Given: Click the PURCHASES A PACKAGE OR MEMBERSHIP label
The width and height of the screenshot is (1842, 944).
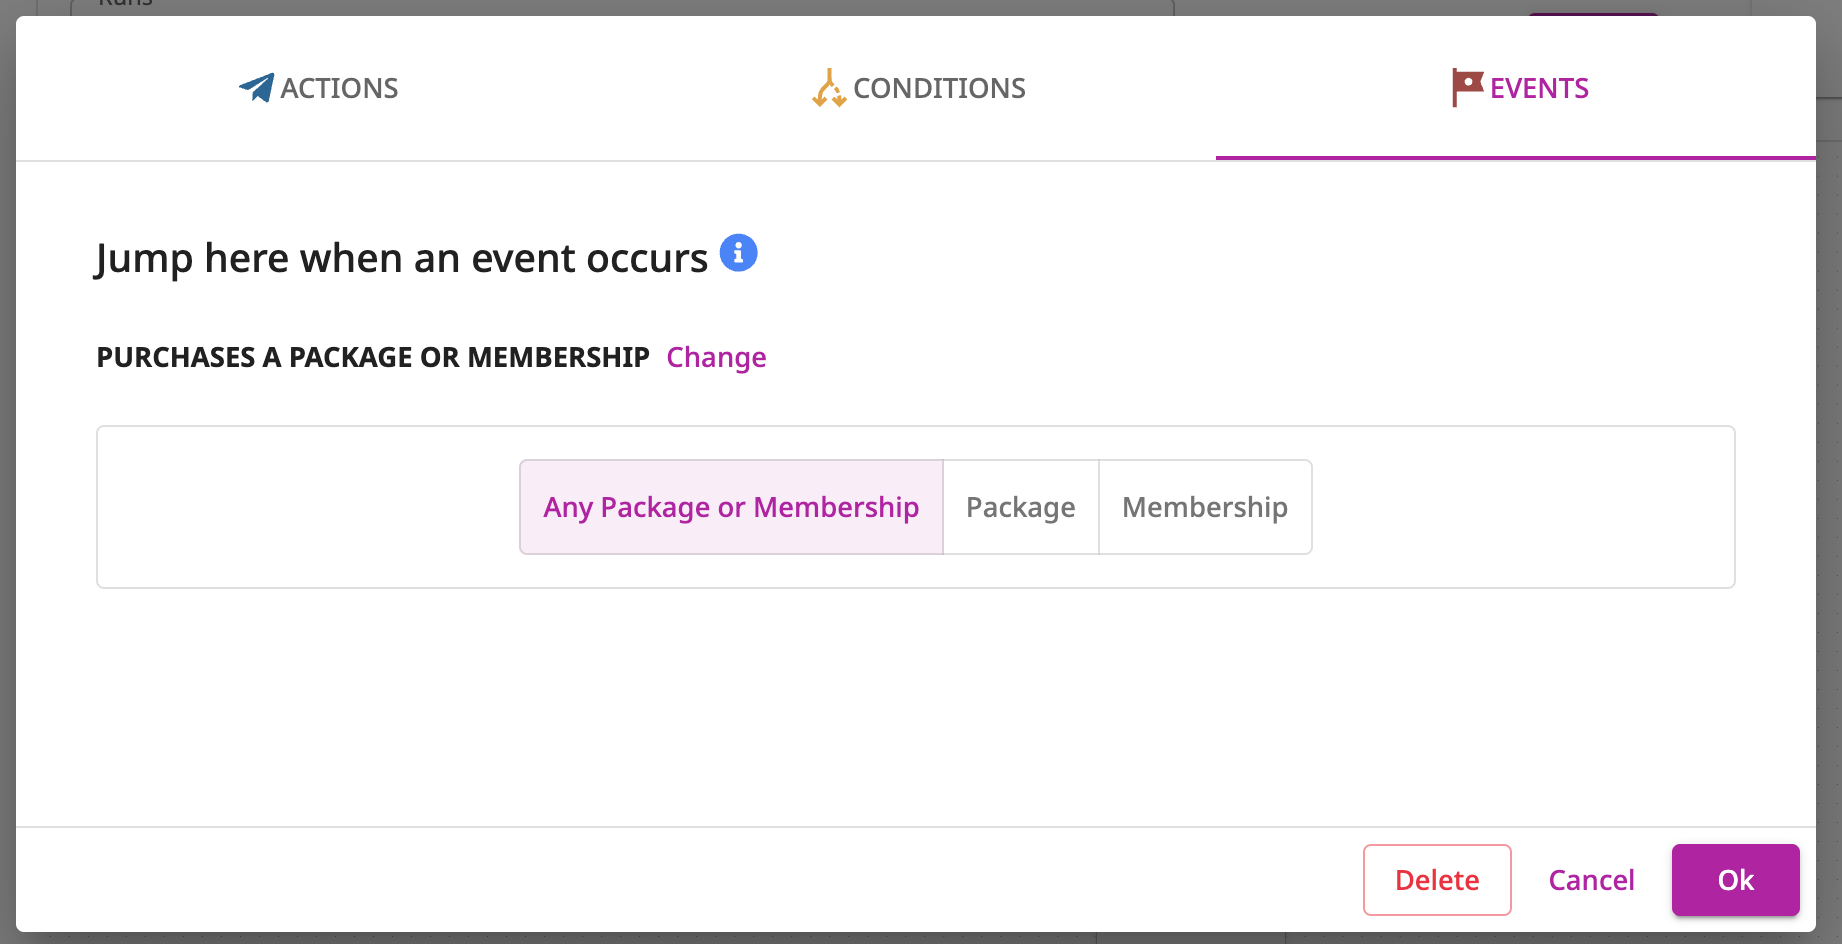Looking at the screenshot, I should click(373, 358).
